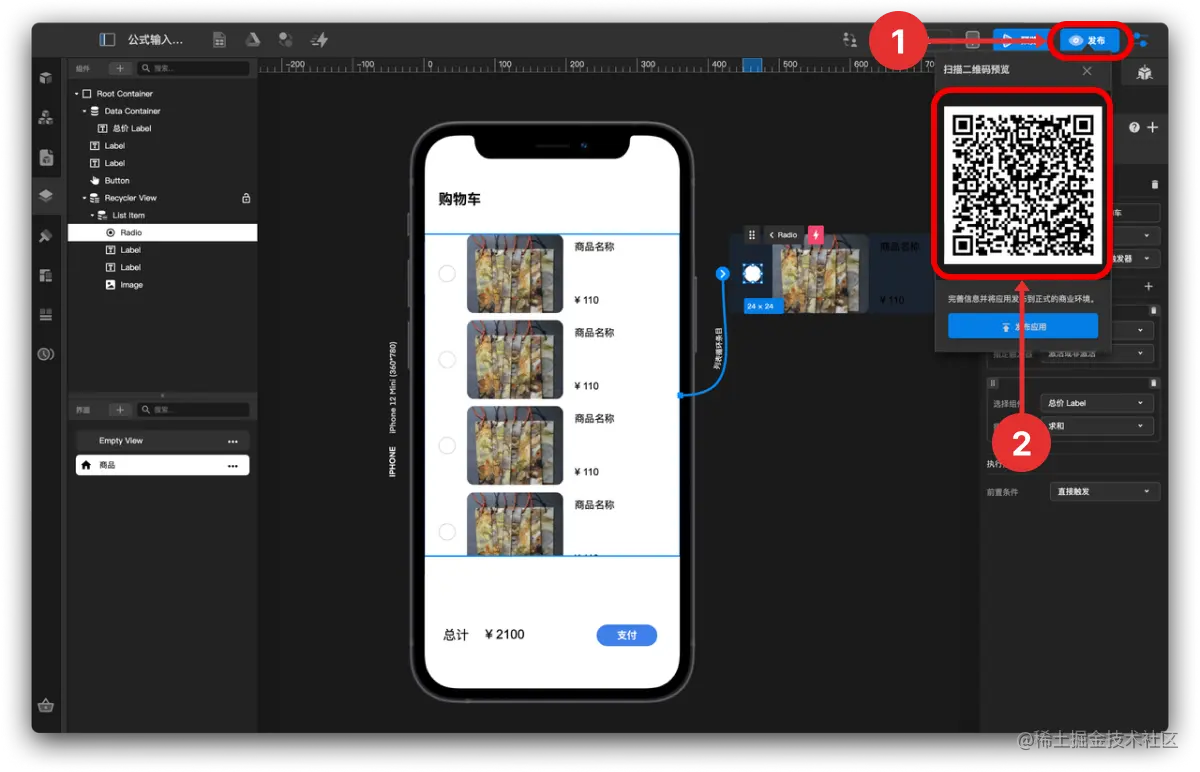Viewport: 1200px width, 772px height.
Task: Collapse the List Item tree node
Action: click(x=92, y=215)
